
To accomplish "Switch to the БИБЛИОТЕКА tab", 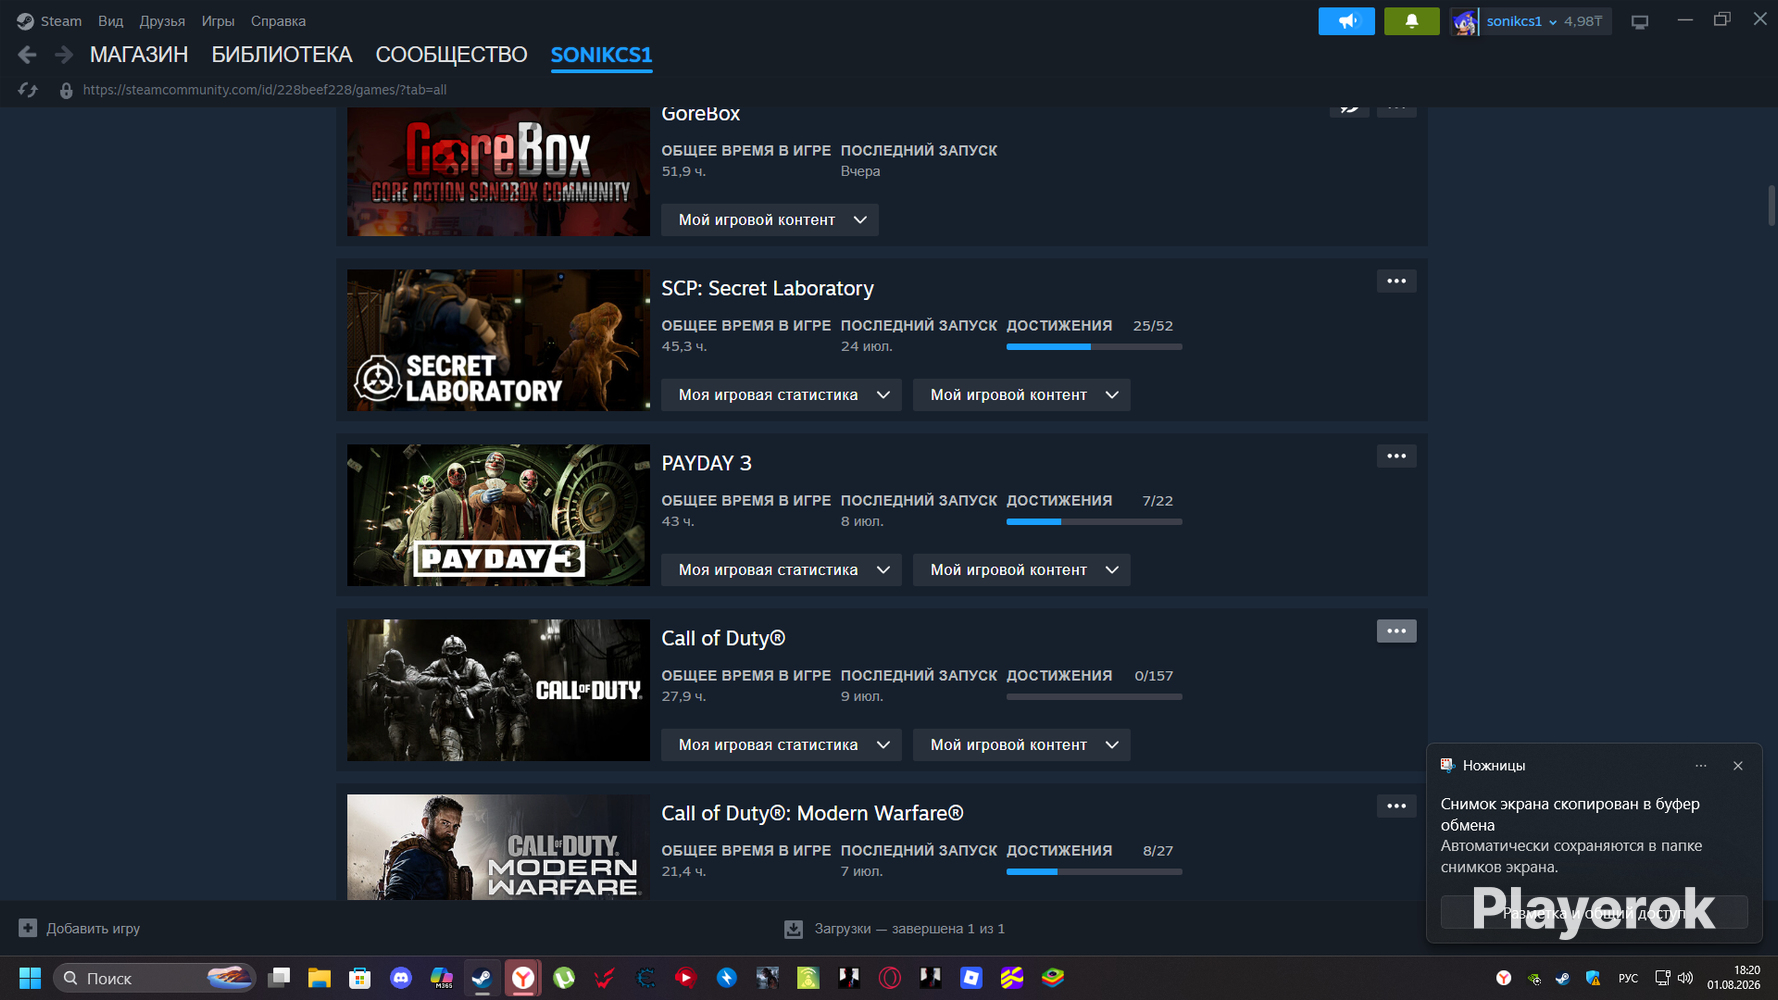I will [282, 55].
